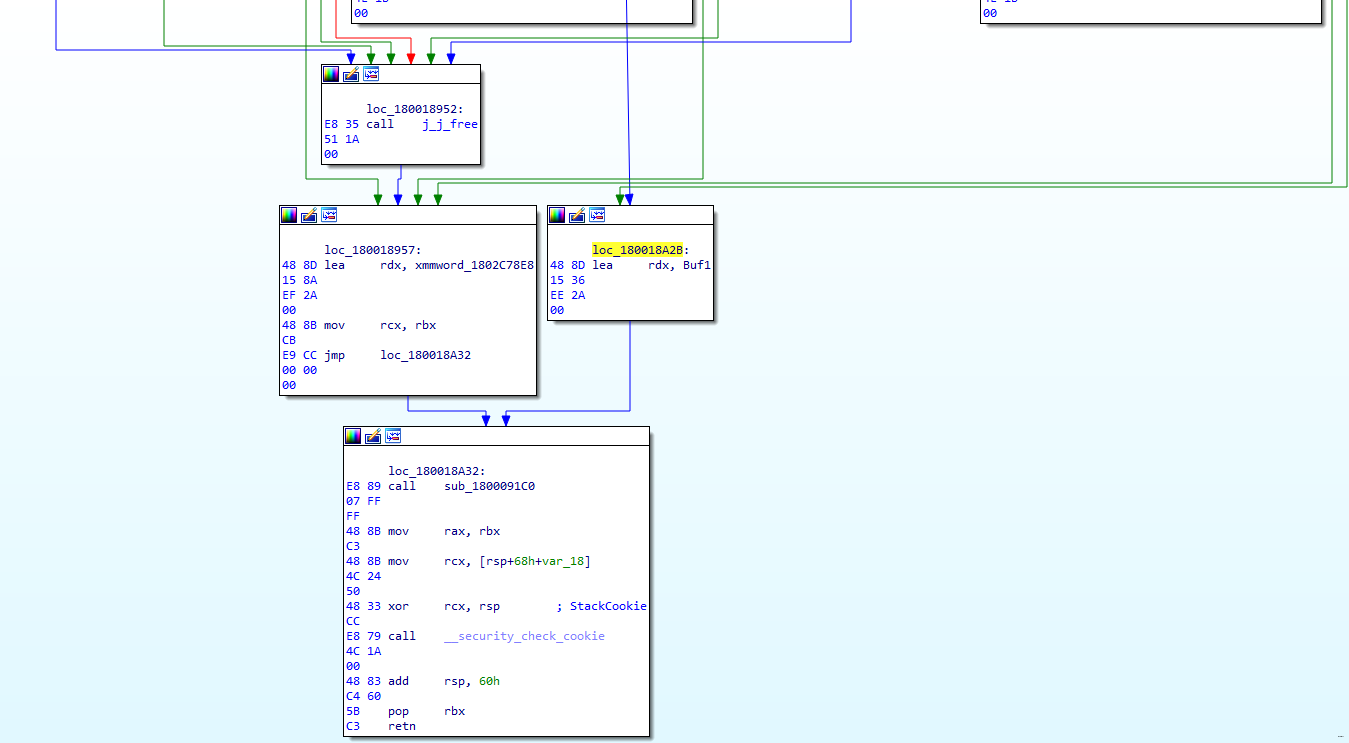Click pencil edit icon on loc_180018957 node
The image size is (1349, 743).
[309, 215]
